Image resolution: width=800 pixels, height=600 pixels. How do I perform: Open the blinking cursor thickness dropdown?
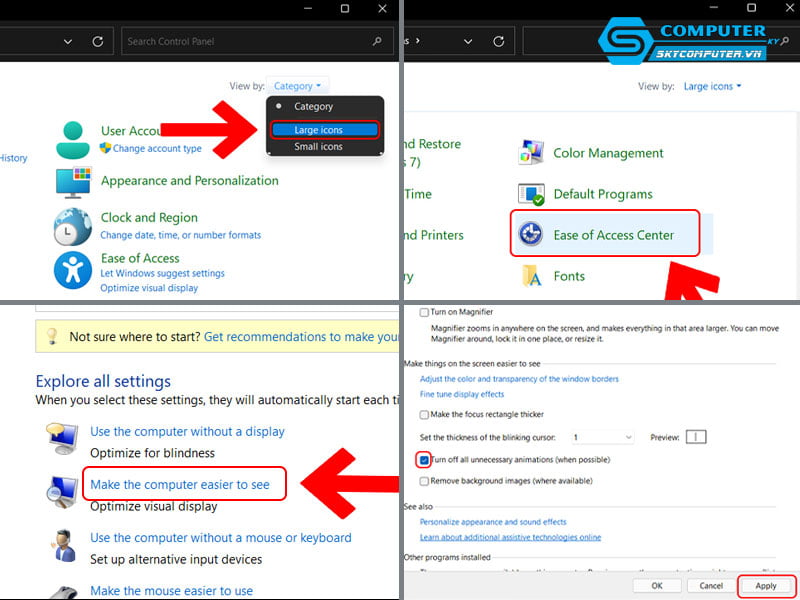(x=602, y=437)
